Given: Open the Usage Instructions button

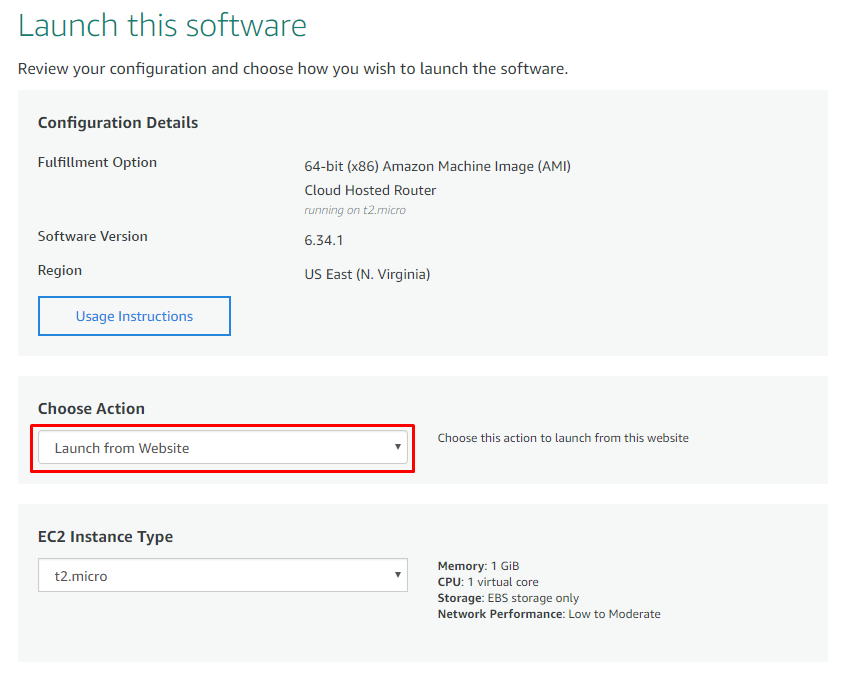Looking at the screenshot, I should (134, 316).
